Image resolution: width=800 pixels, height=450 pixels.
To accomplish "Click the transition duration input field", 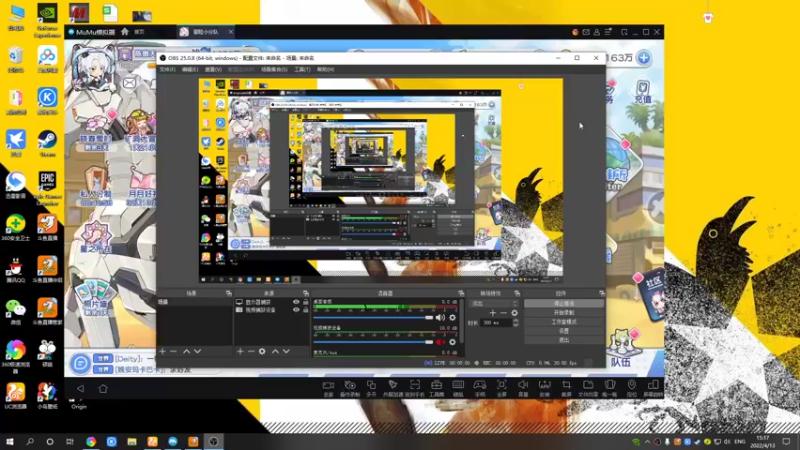I will [x=496, y=322].
